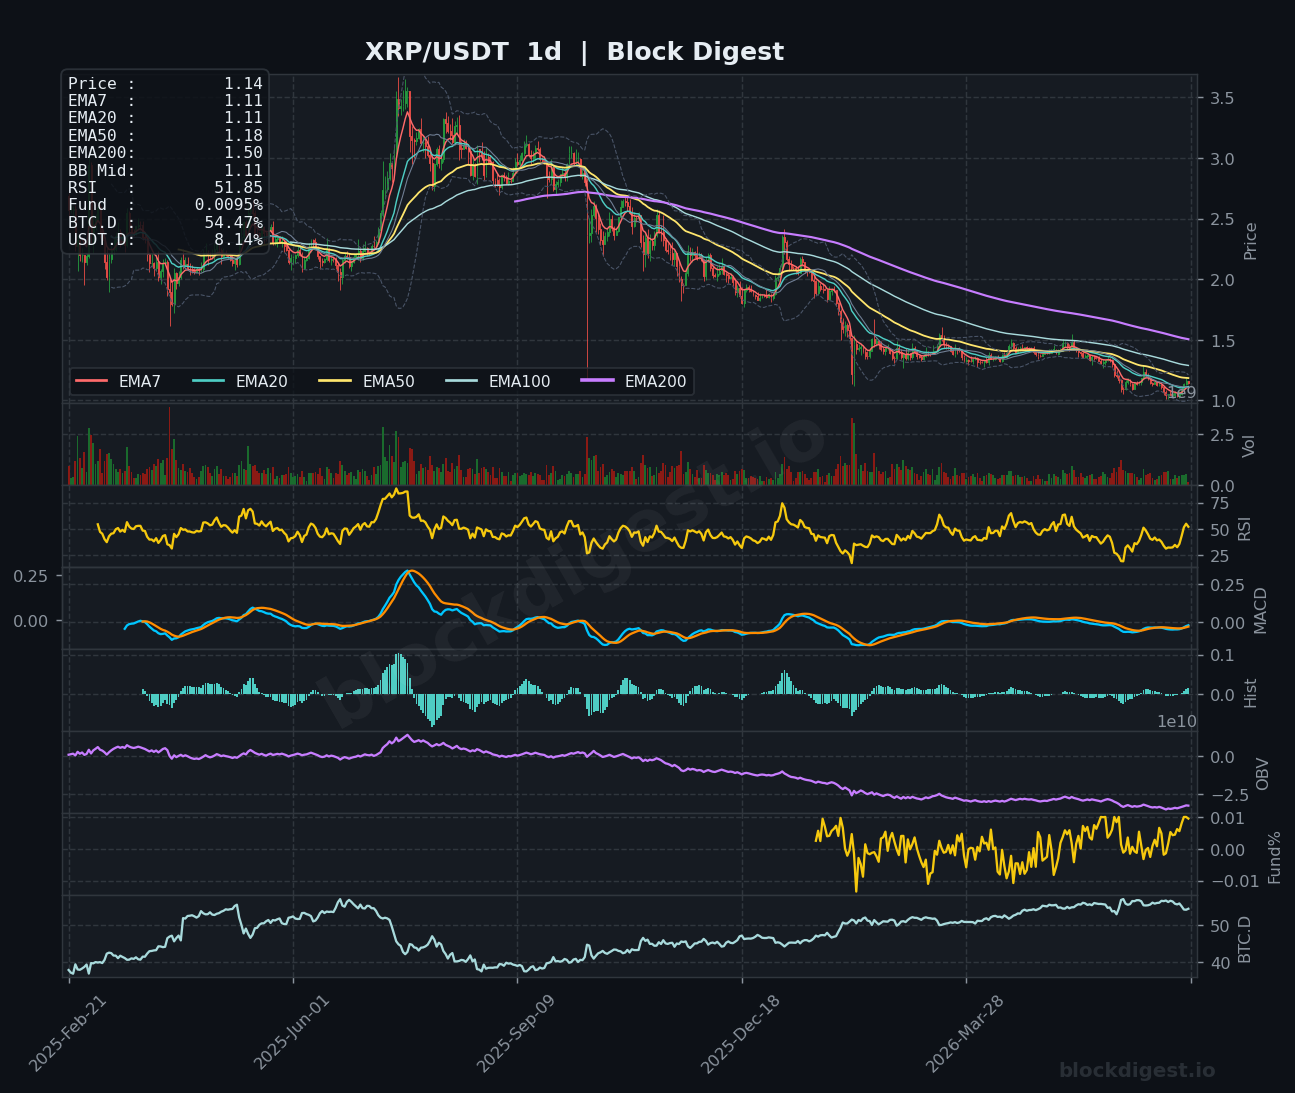The width and height of the screenshot is (1295, 1093).
Task: Click the USDT.D 8.14% row in stats box
Action: (x=165, y=240)
